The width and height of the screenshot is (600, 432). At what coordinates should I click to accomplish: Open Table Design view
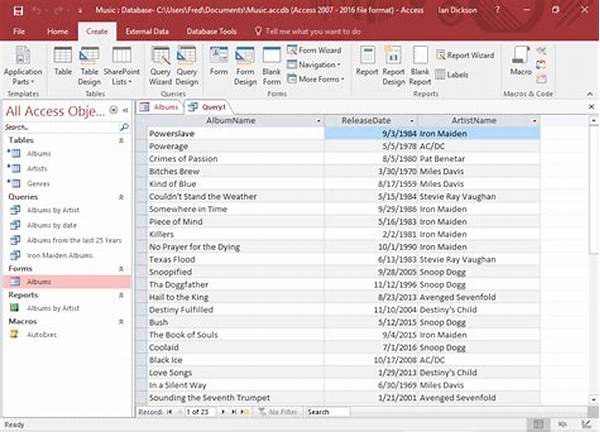pyautogui.click(x=89, y=66)
